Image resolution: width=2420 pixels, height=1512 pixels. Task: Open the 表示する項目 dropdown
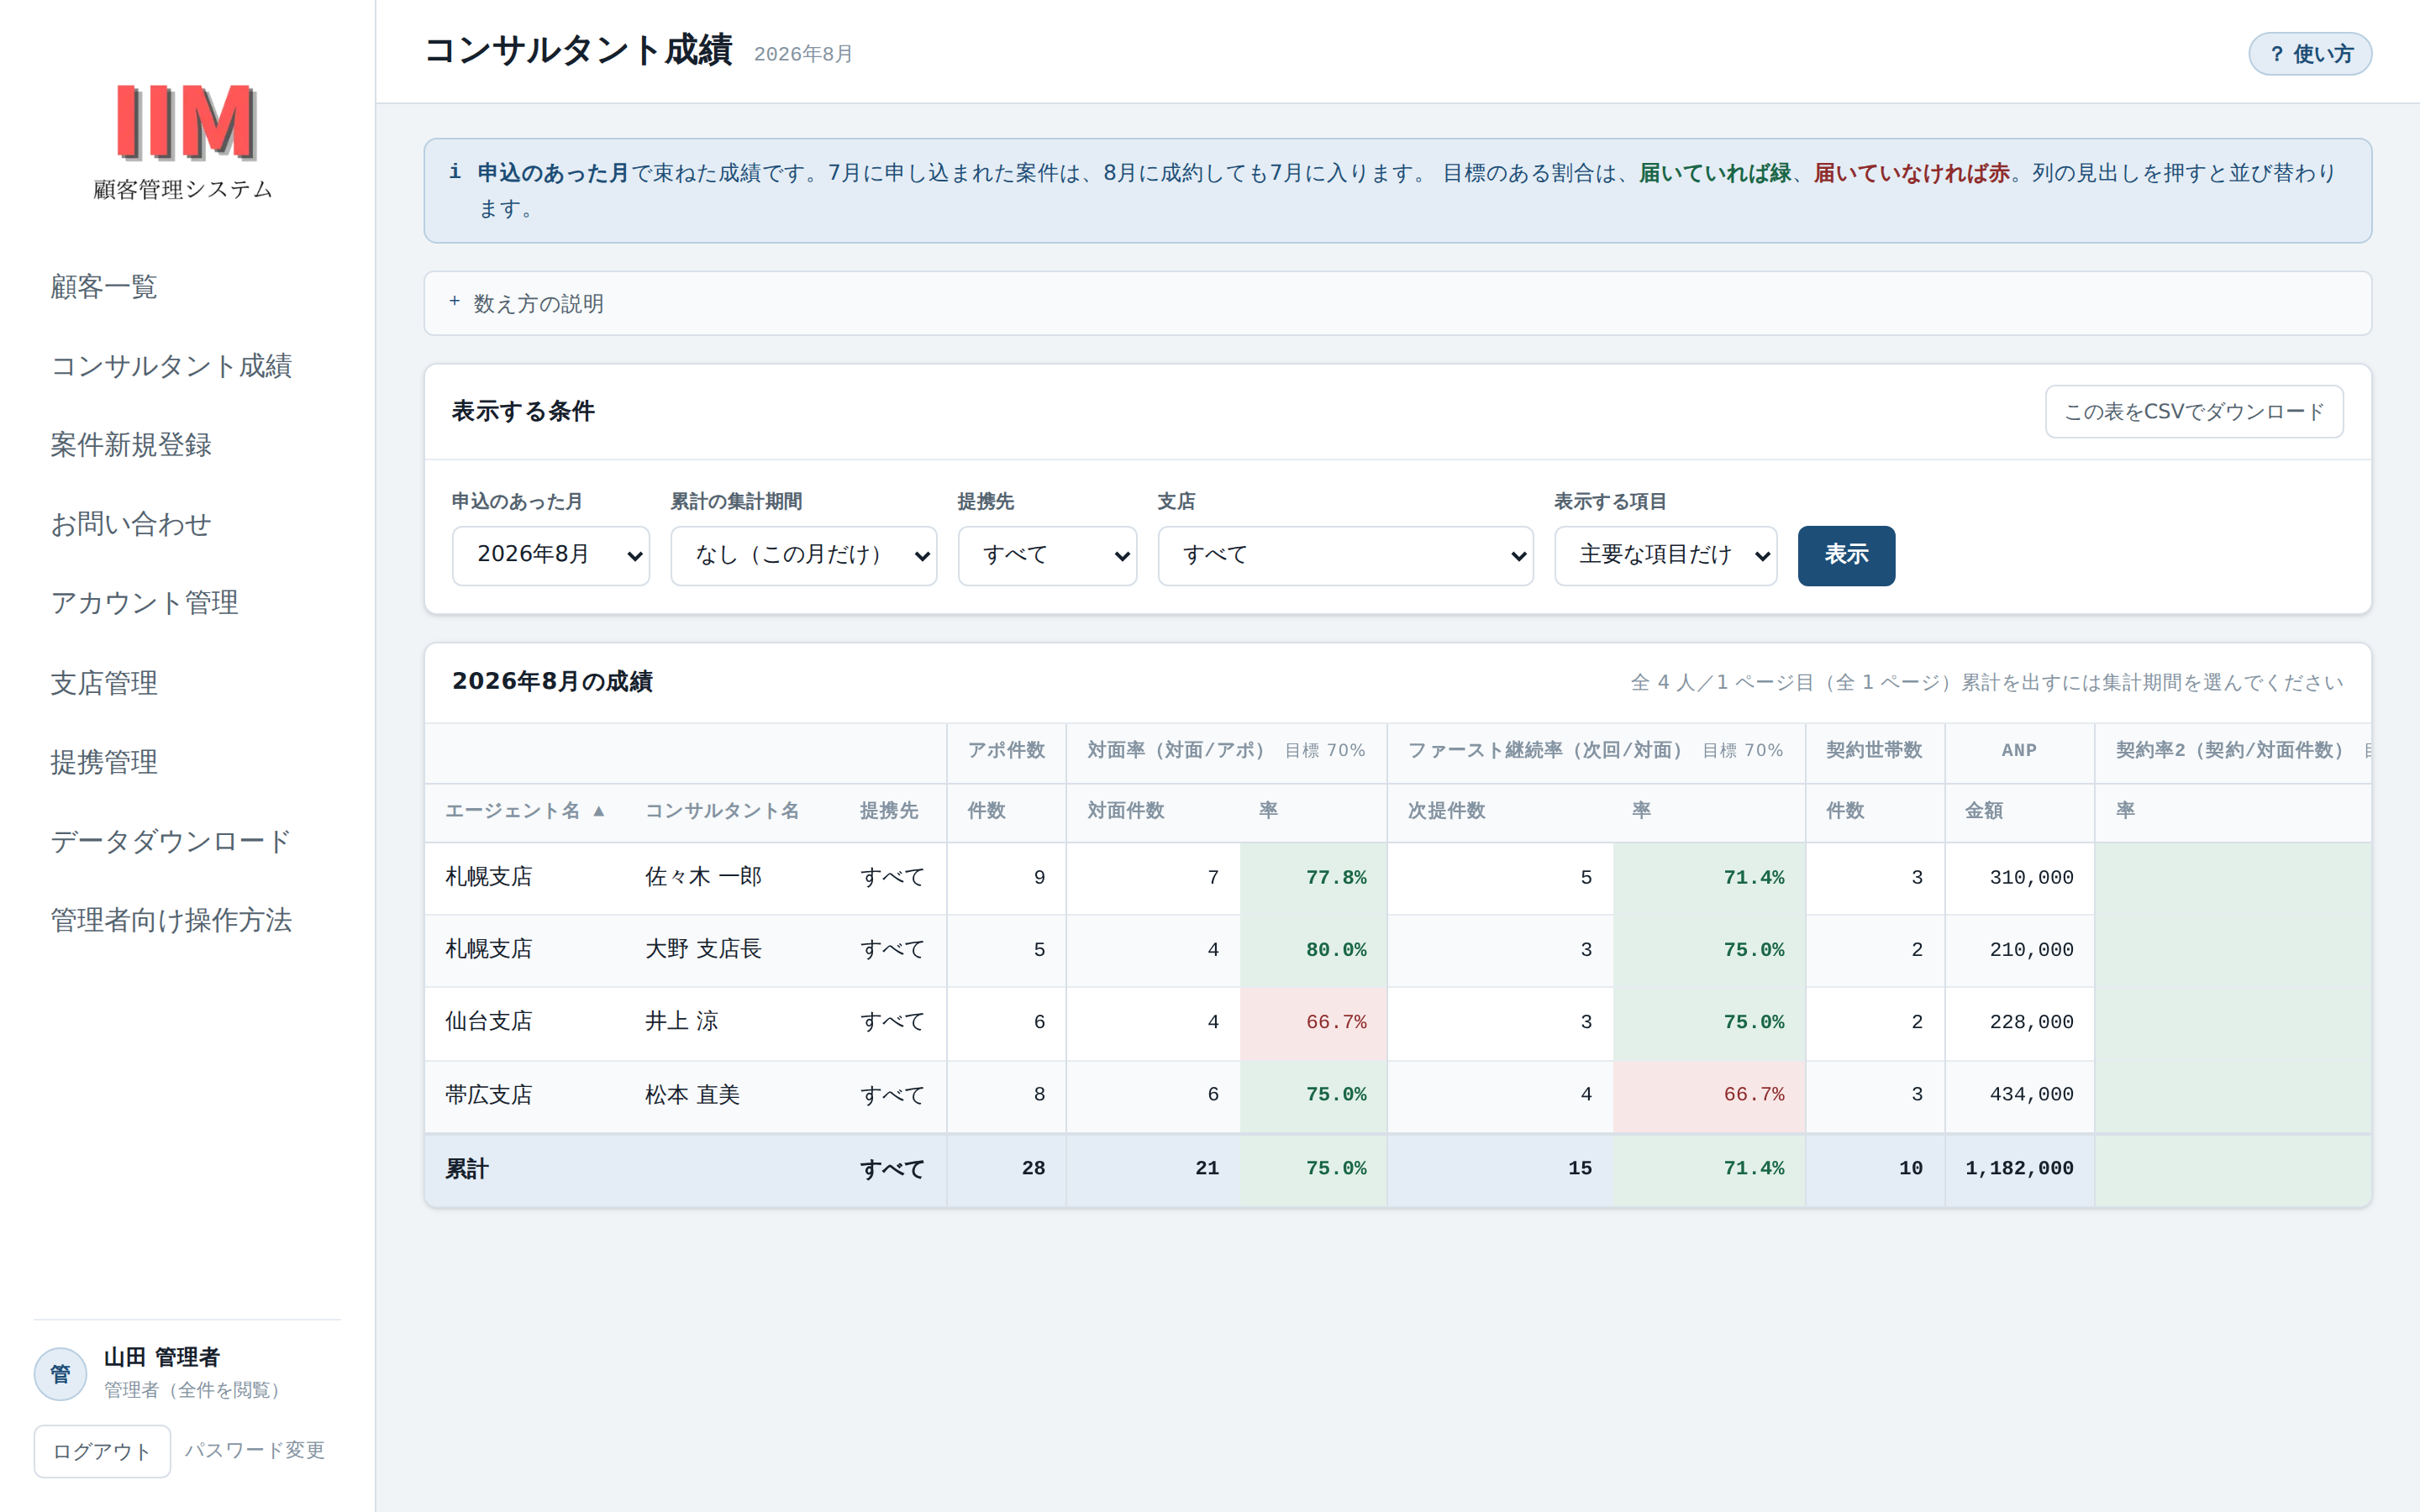click(x=1665, y=555)
